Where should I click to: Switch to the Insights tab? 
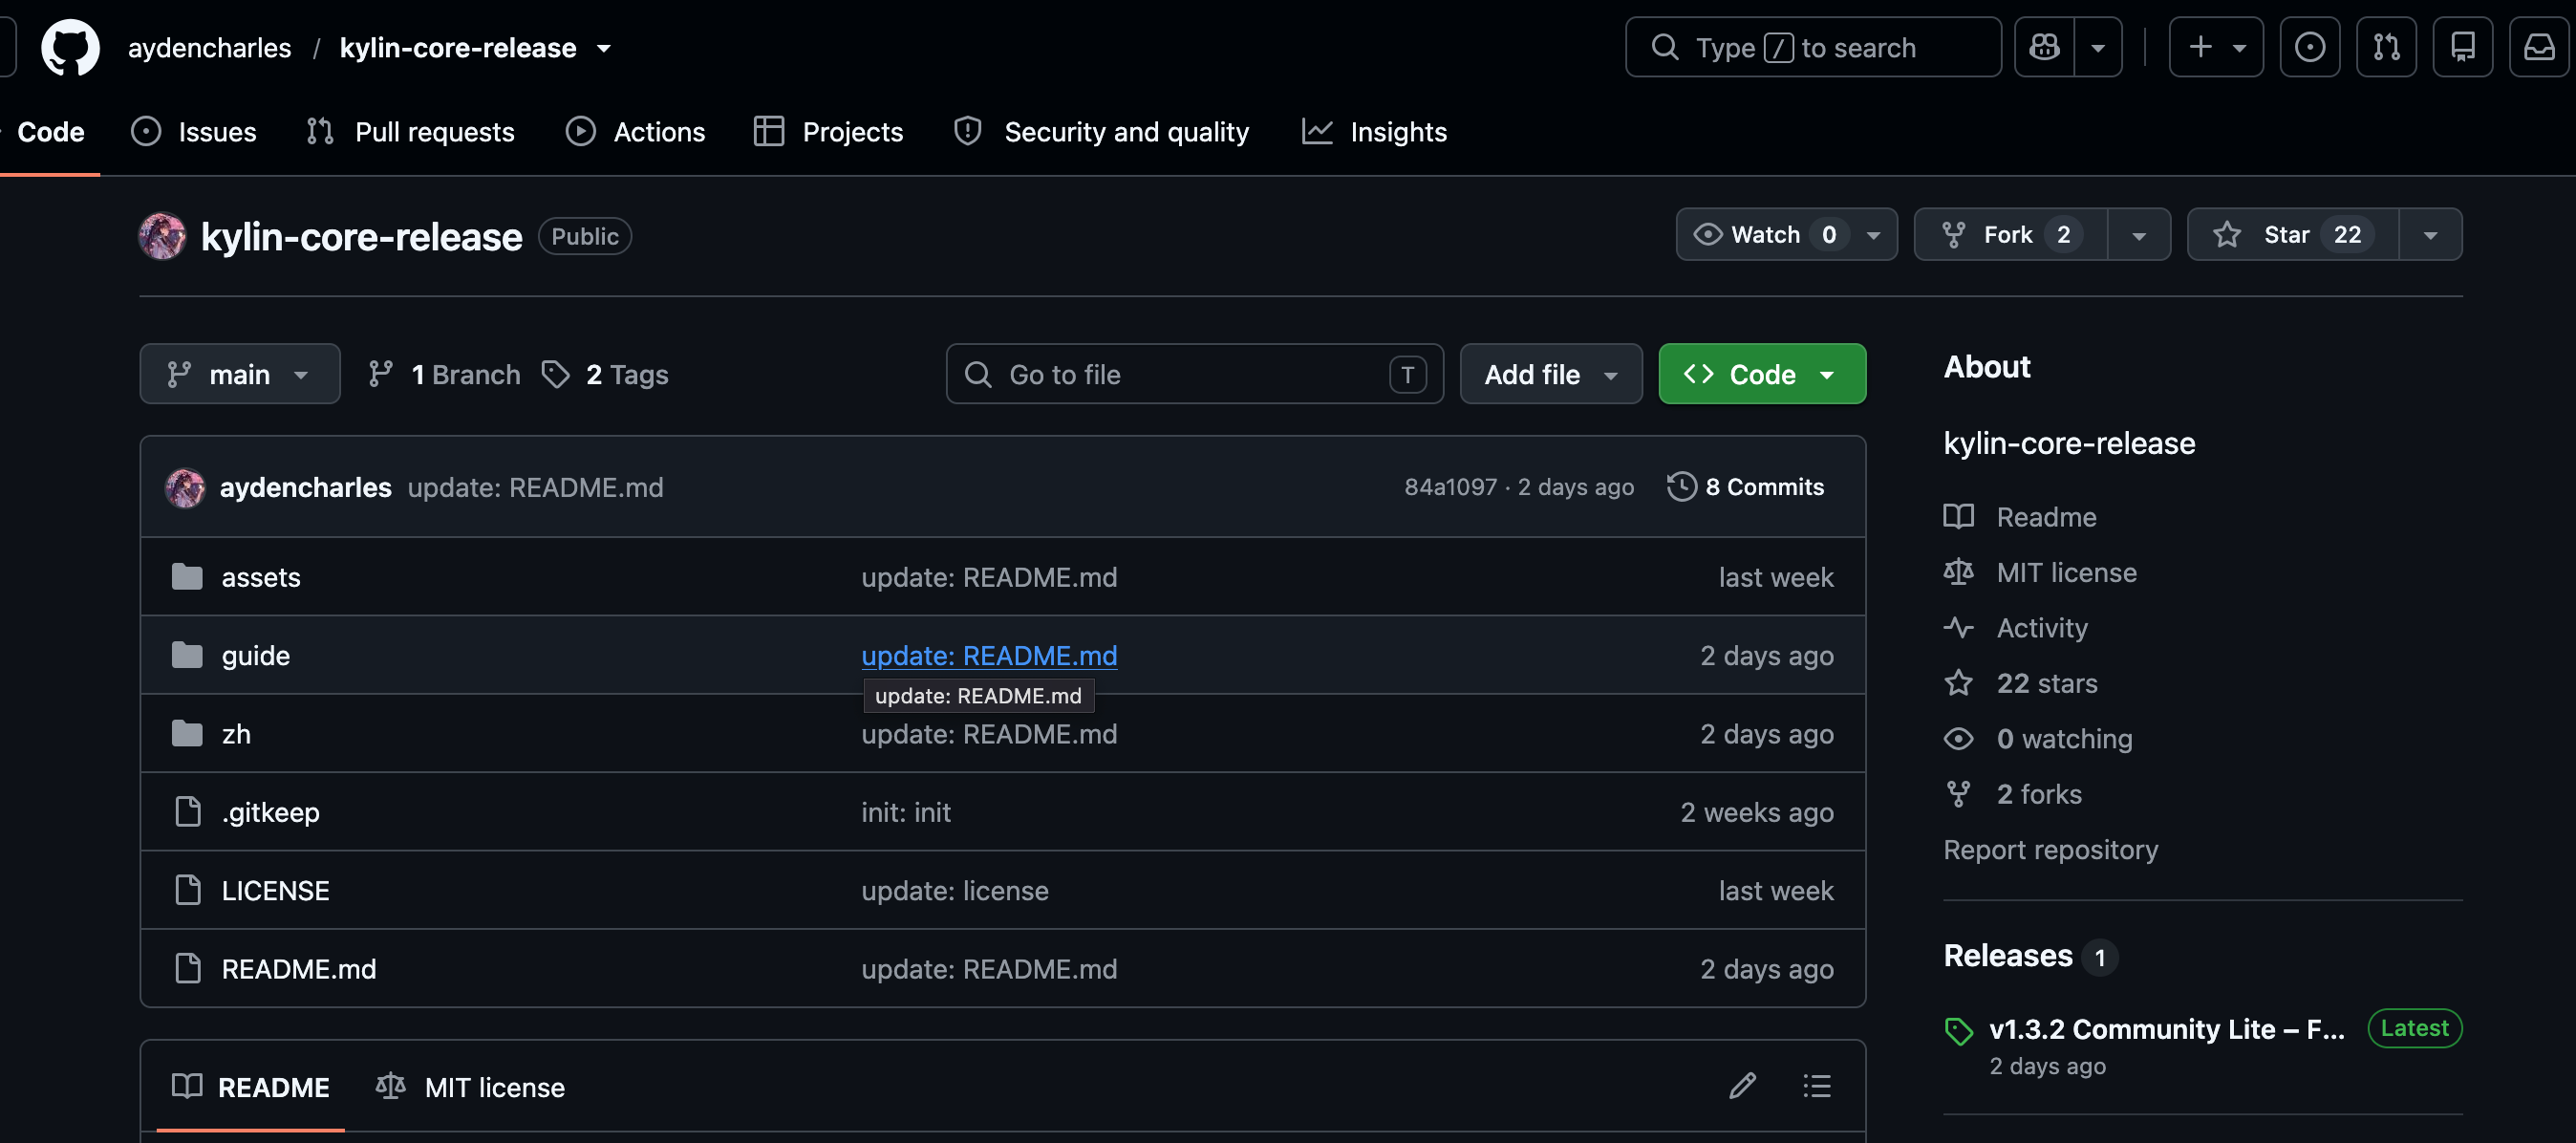point(1374,132)
